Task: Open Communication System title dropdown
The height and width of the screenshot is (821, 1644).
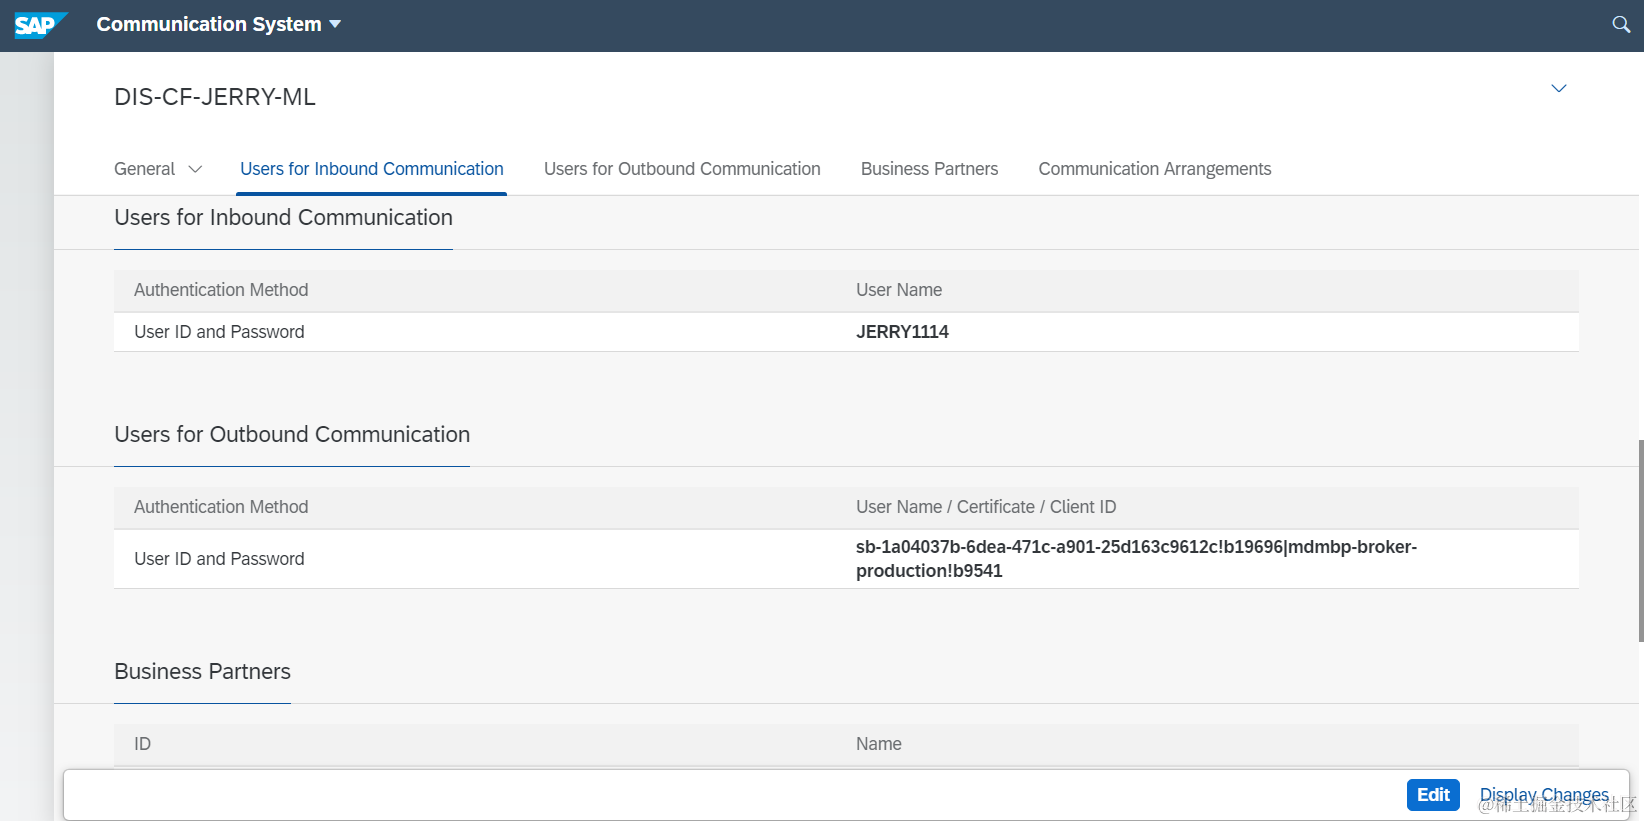Action: coord(219,24)
